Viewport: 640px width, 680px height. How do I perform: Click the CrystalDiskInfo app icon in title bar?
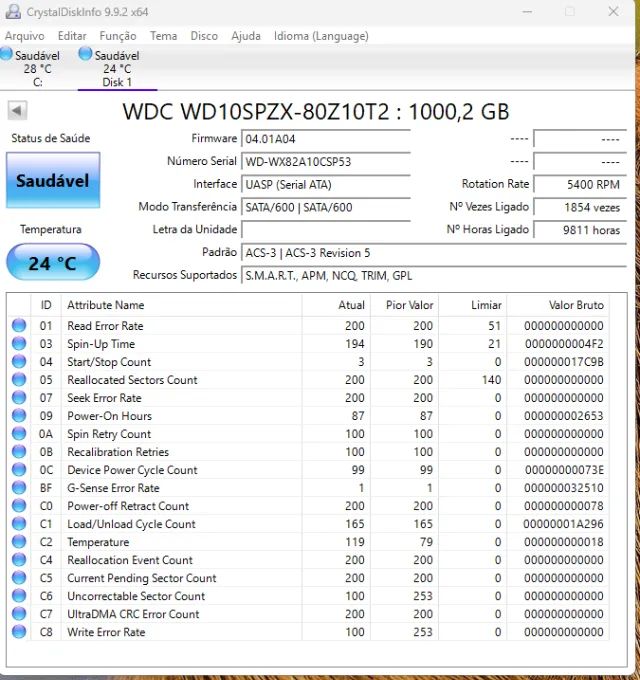[13, 12]
